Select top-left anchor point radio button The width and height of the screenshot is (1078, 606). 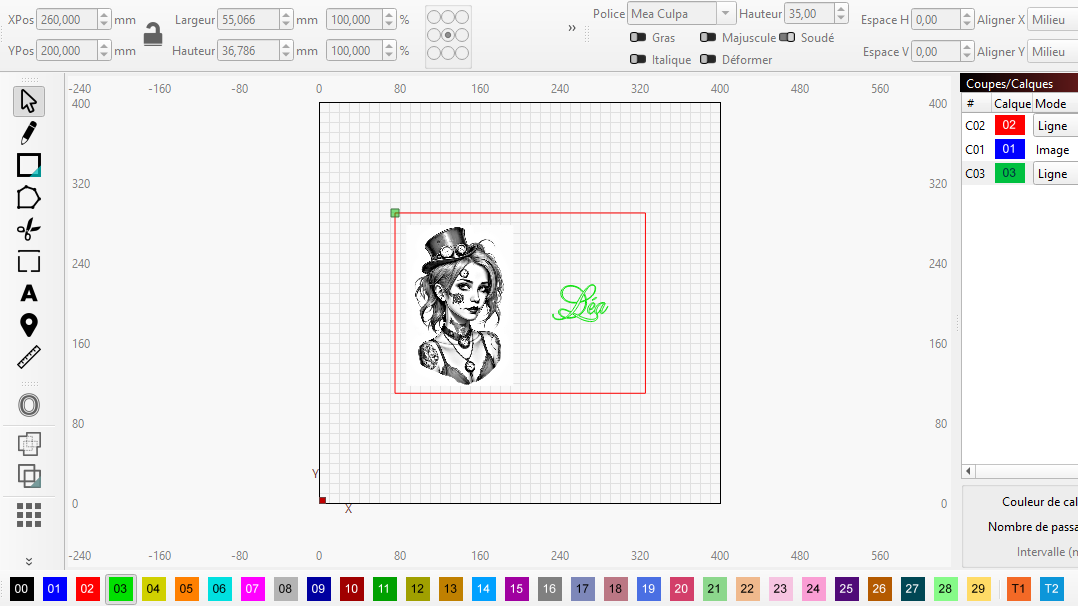(x=433, y=17)
